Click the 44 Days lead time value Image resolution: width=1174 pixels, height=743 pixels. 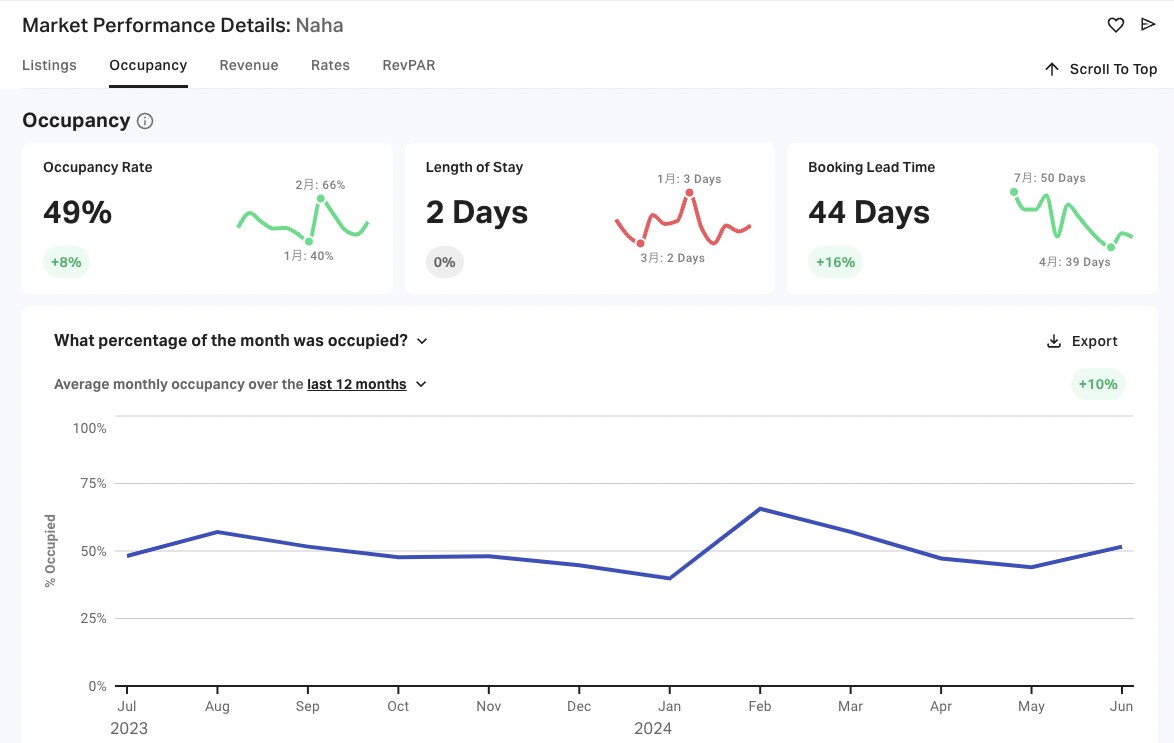pyautogui.click(x=869, y=213)
